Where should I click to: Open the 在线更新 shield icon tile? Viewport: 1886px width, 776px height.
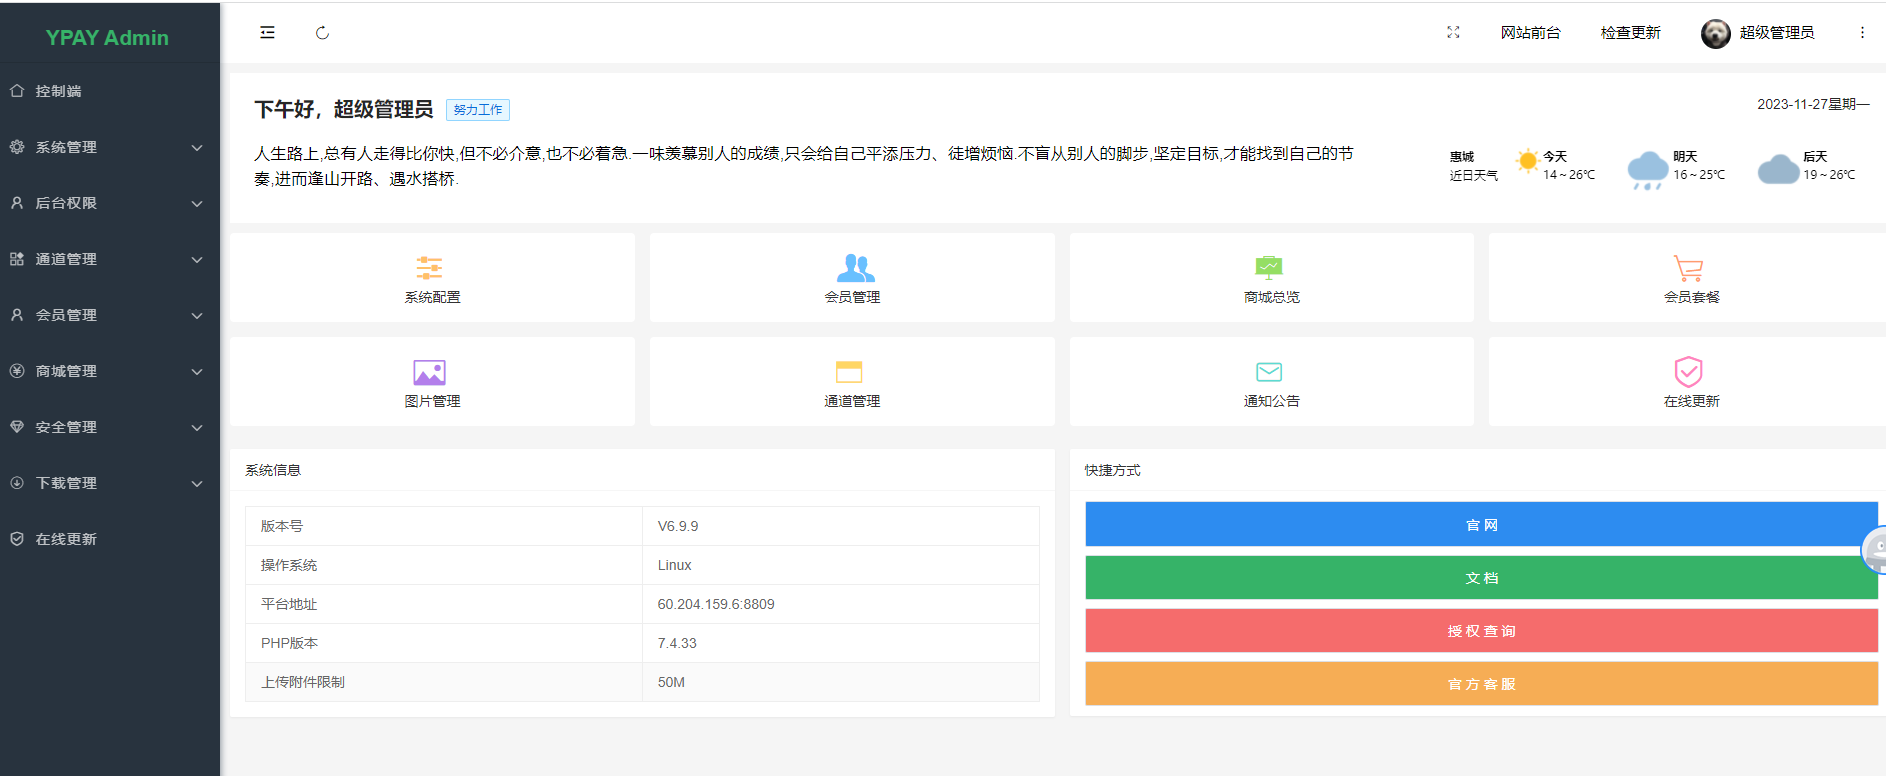click(x=1689, y=373)
